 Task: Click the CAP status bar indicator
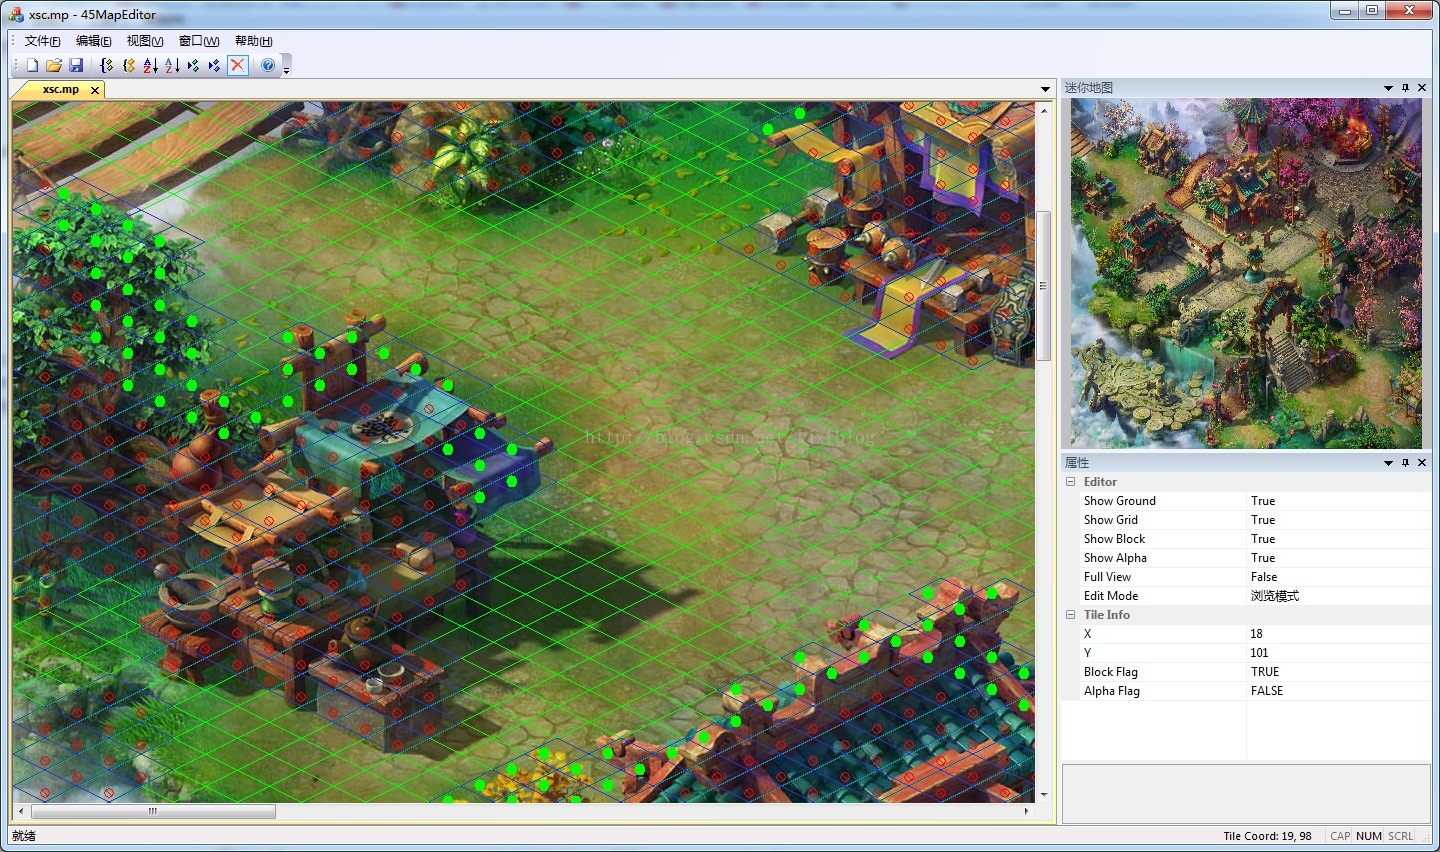click(x=1340, y=836)
